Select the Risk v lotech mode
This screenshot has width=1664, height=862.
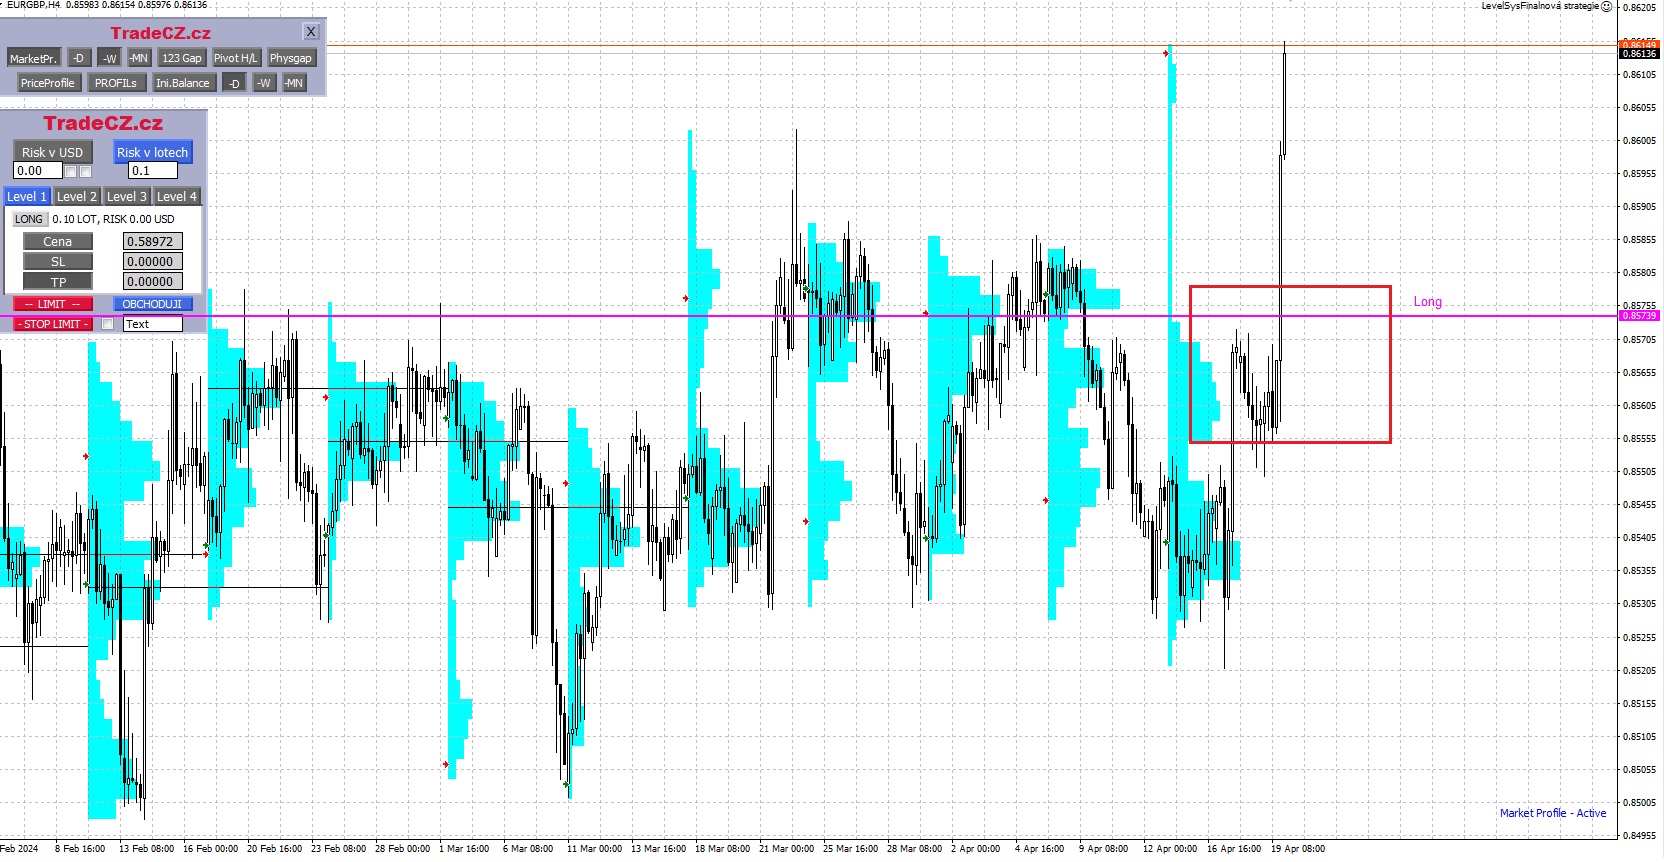[x=152, y=152]
